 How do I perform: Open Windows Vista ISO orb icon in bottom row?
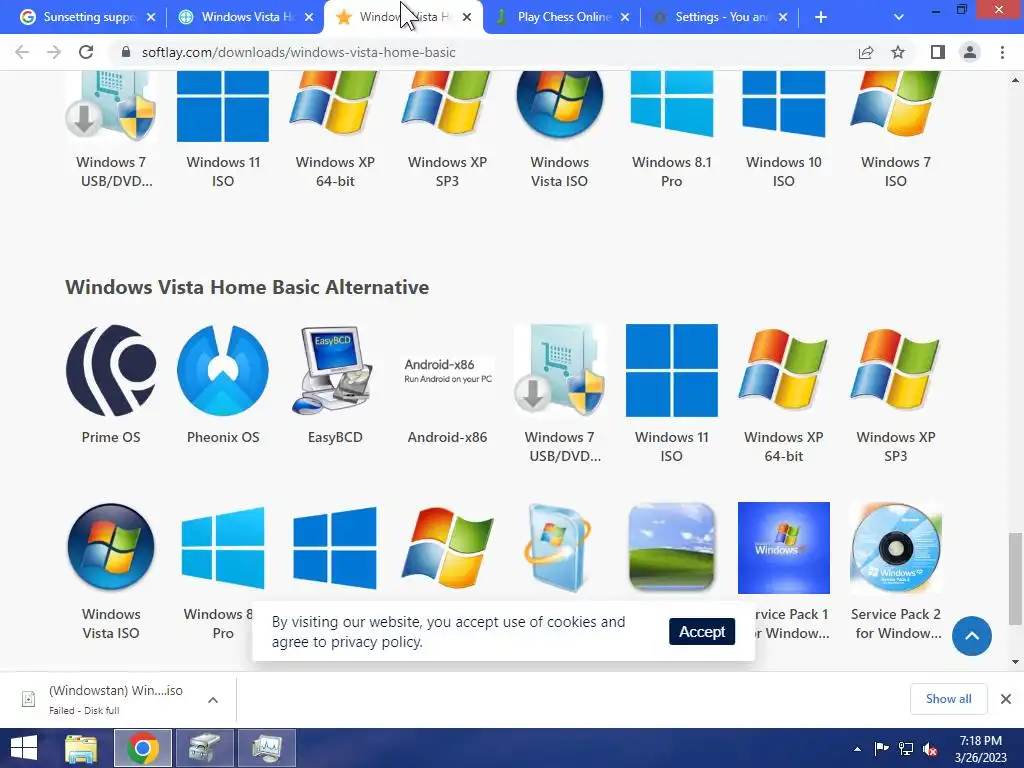tap(111, 547)
